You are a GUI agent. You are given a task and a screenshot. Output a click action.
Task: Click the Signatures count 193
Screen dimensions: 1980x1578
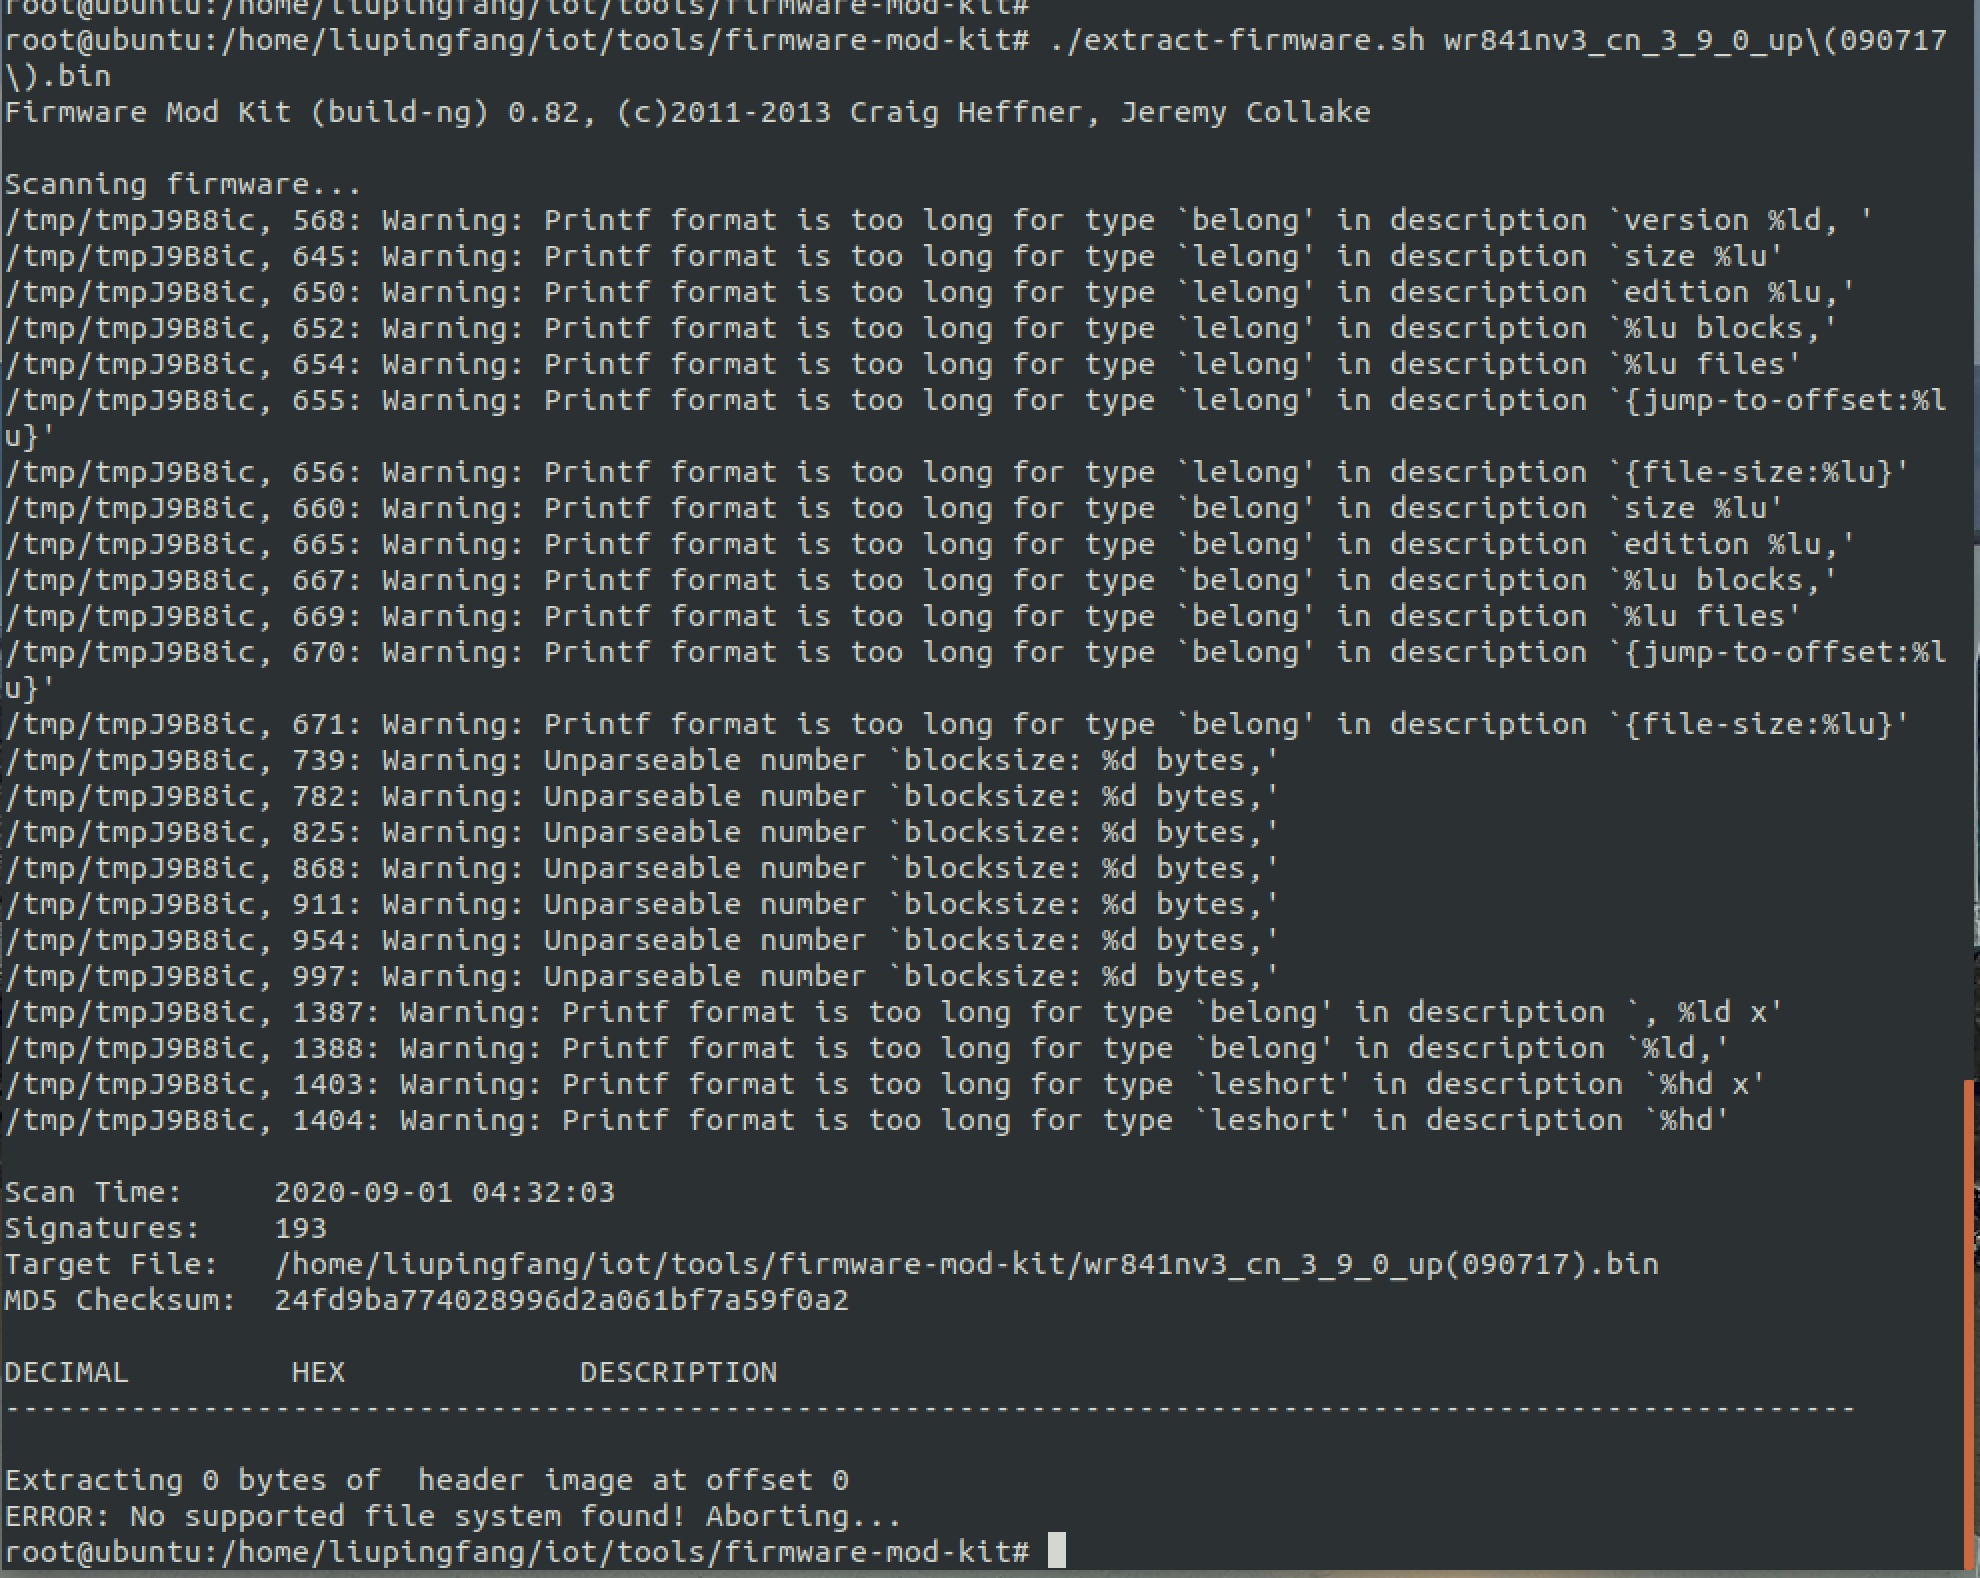300,1228
